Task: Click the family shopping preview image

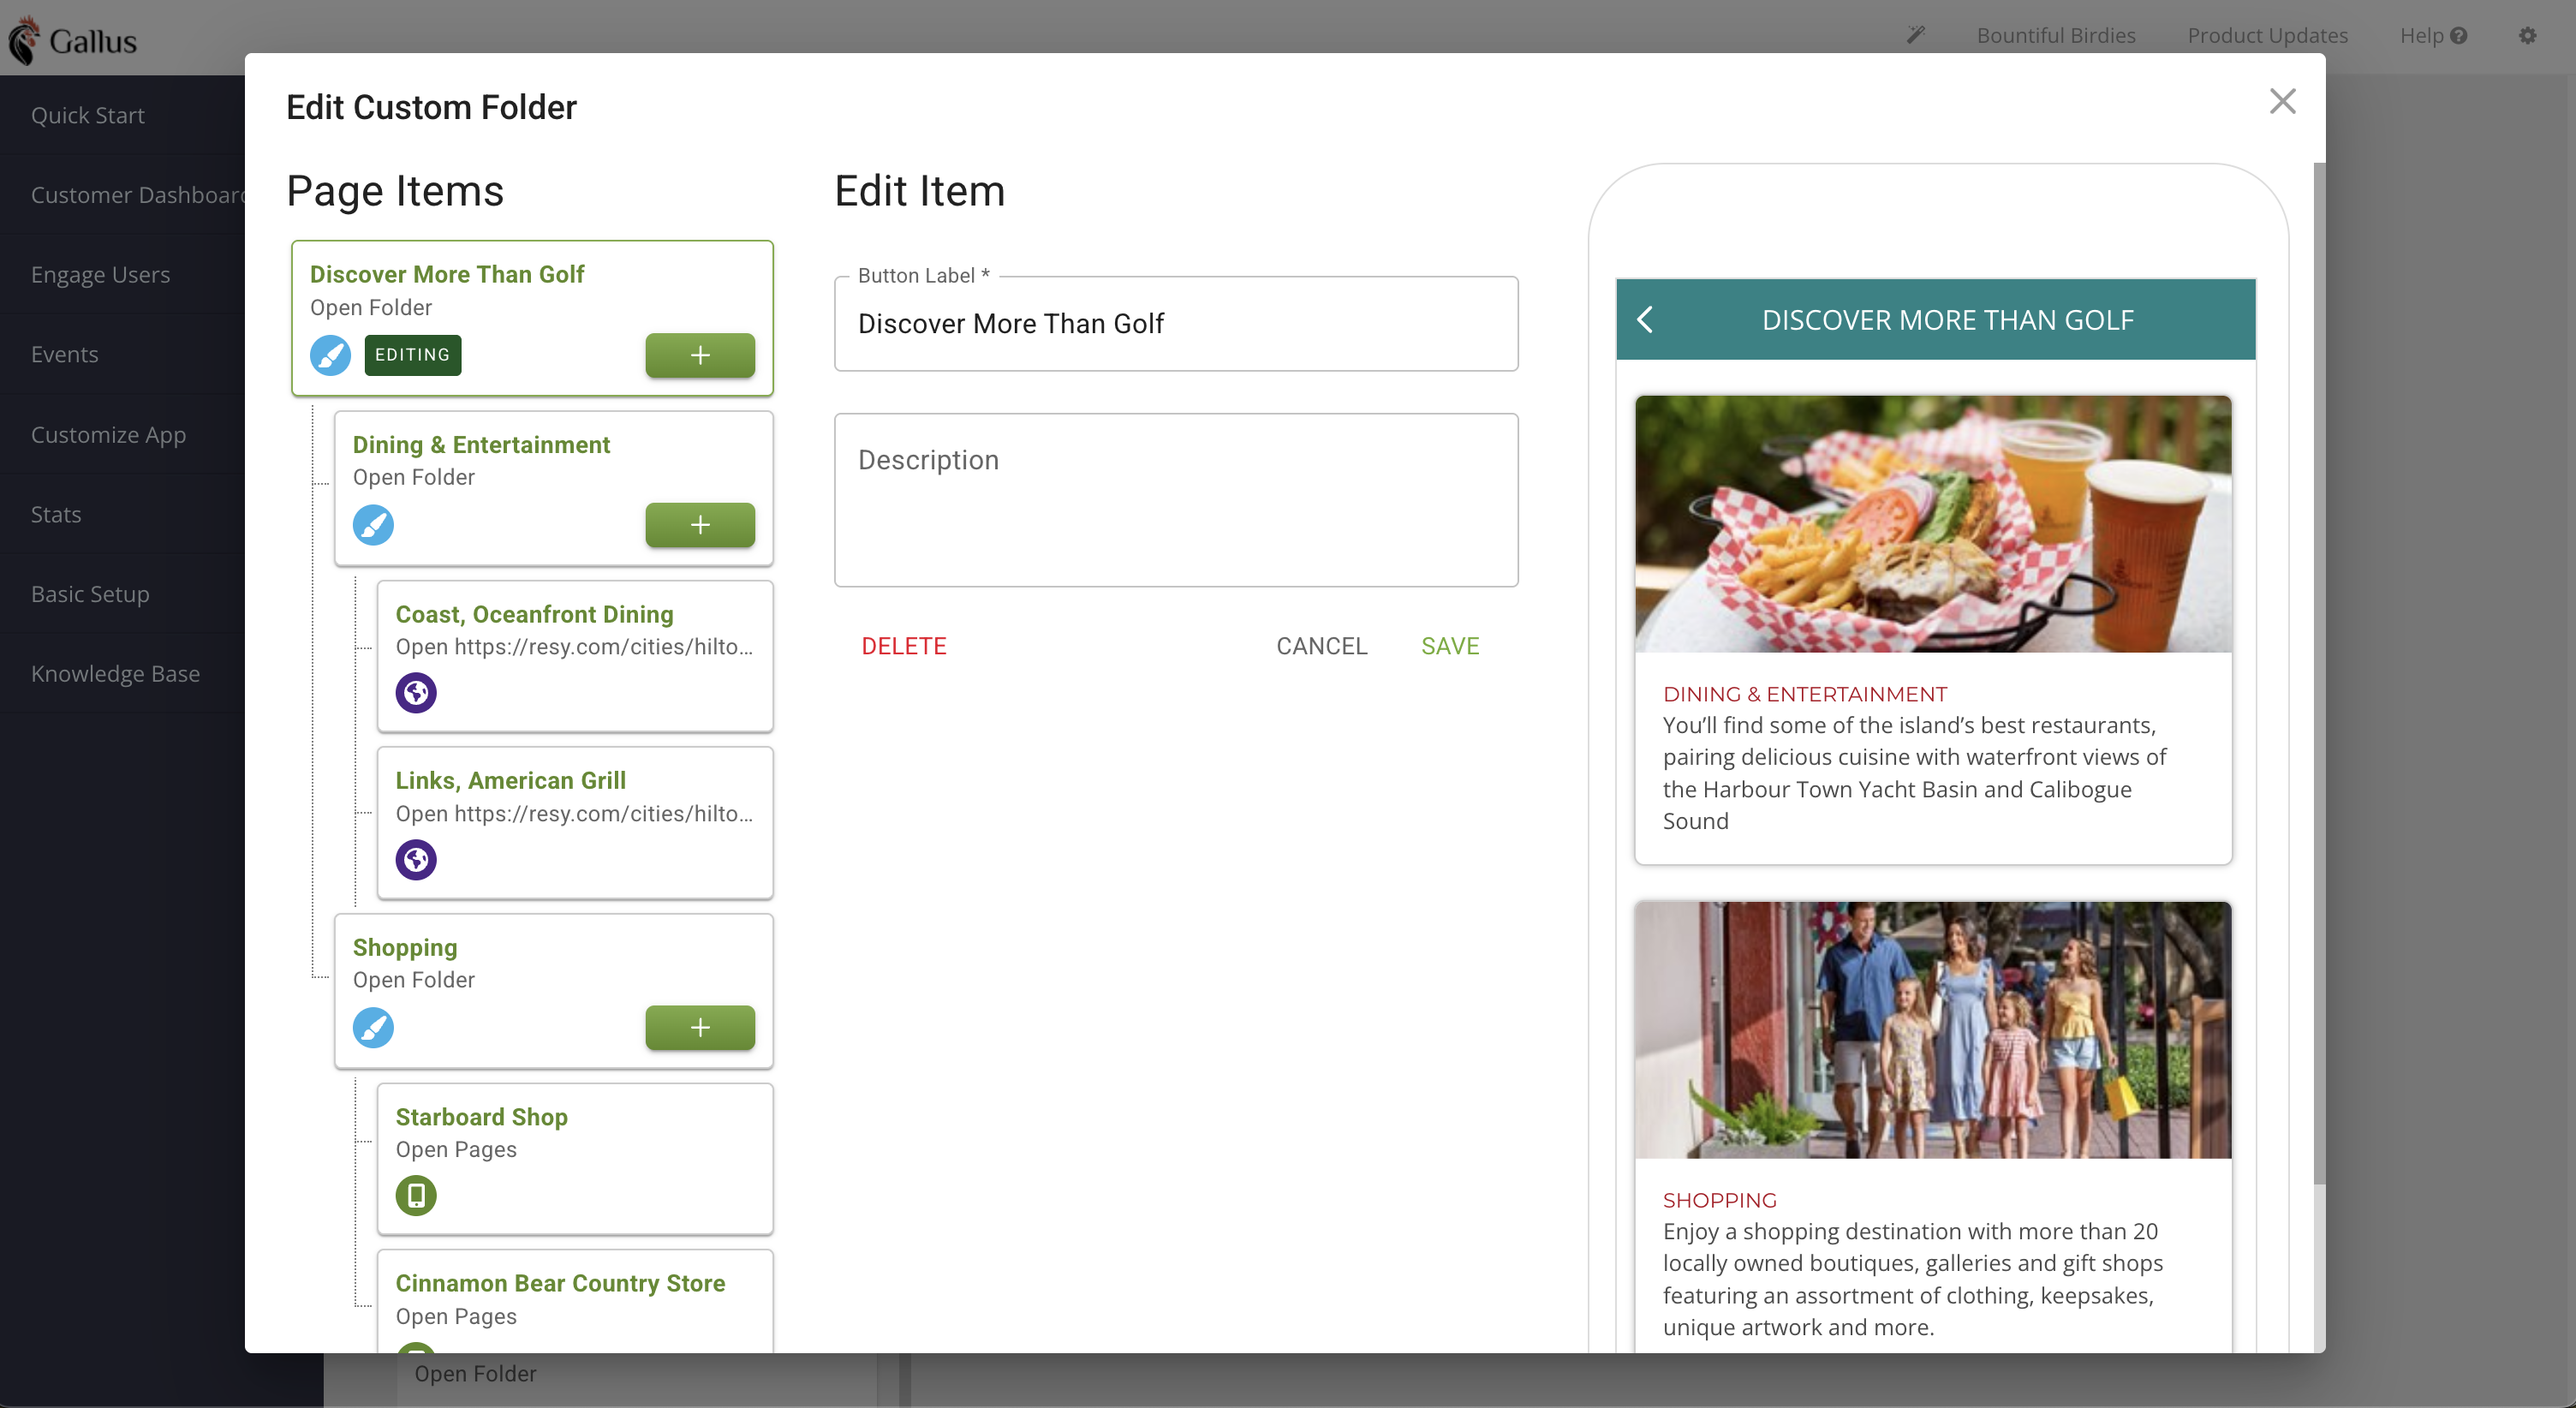Action: point(1933,1030)
